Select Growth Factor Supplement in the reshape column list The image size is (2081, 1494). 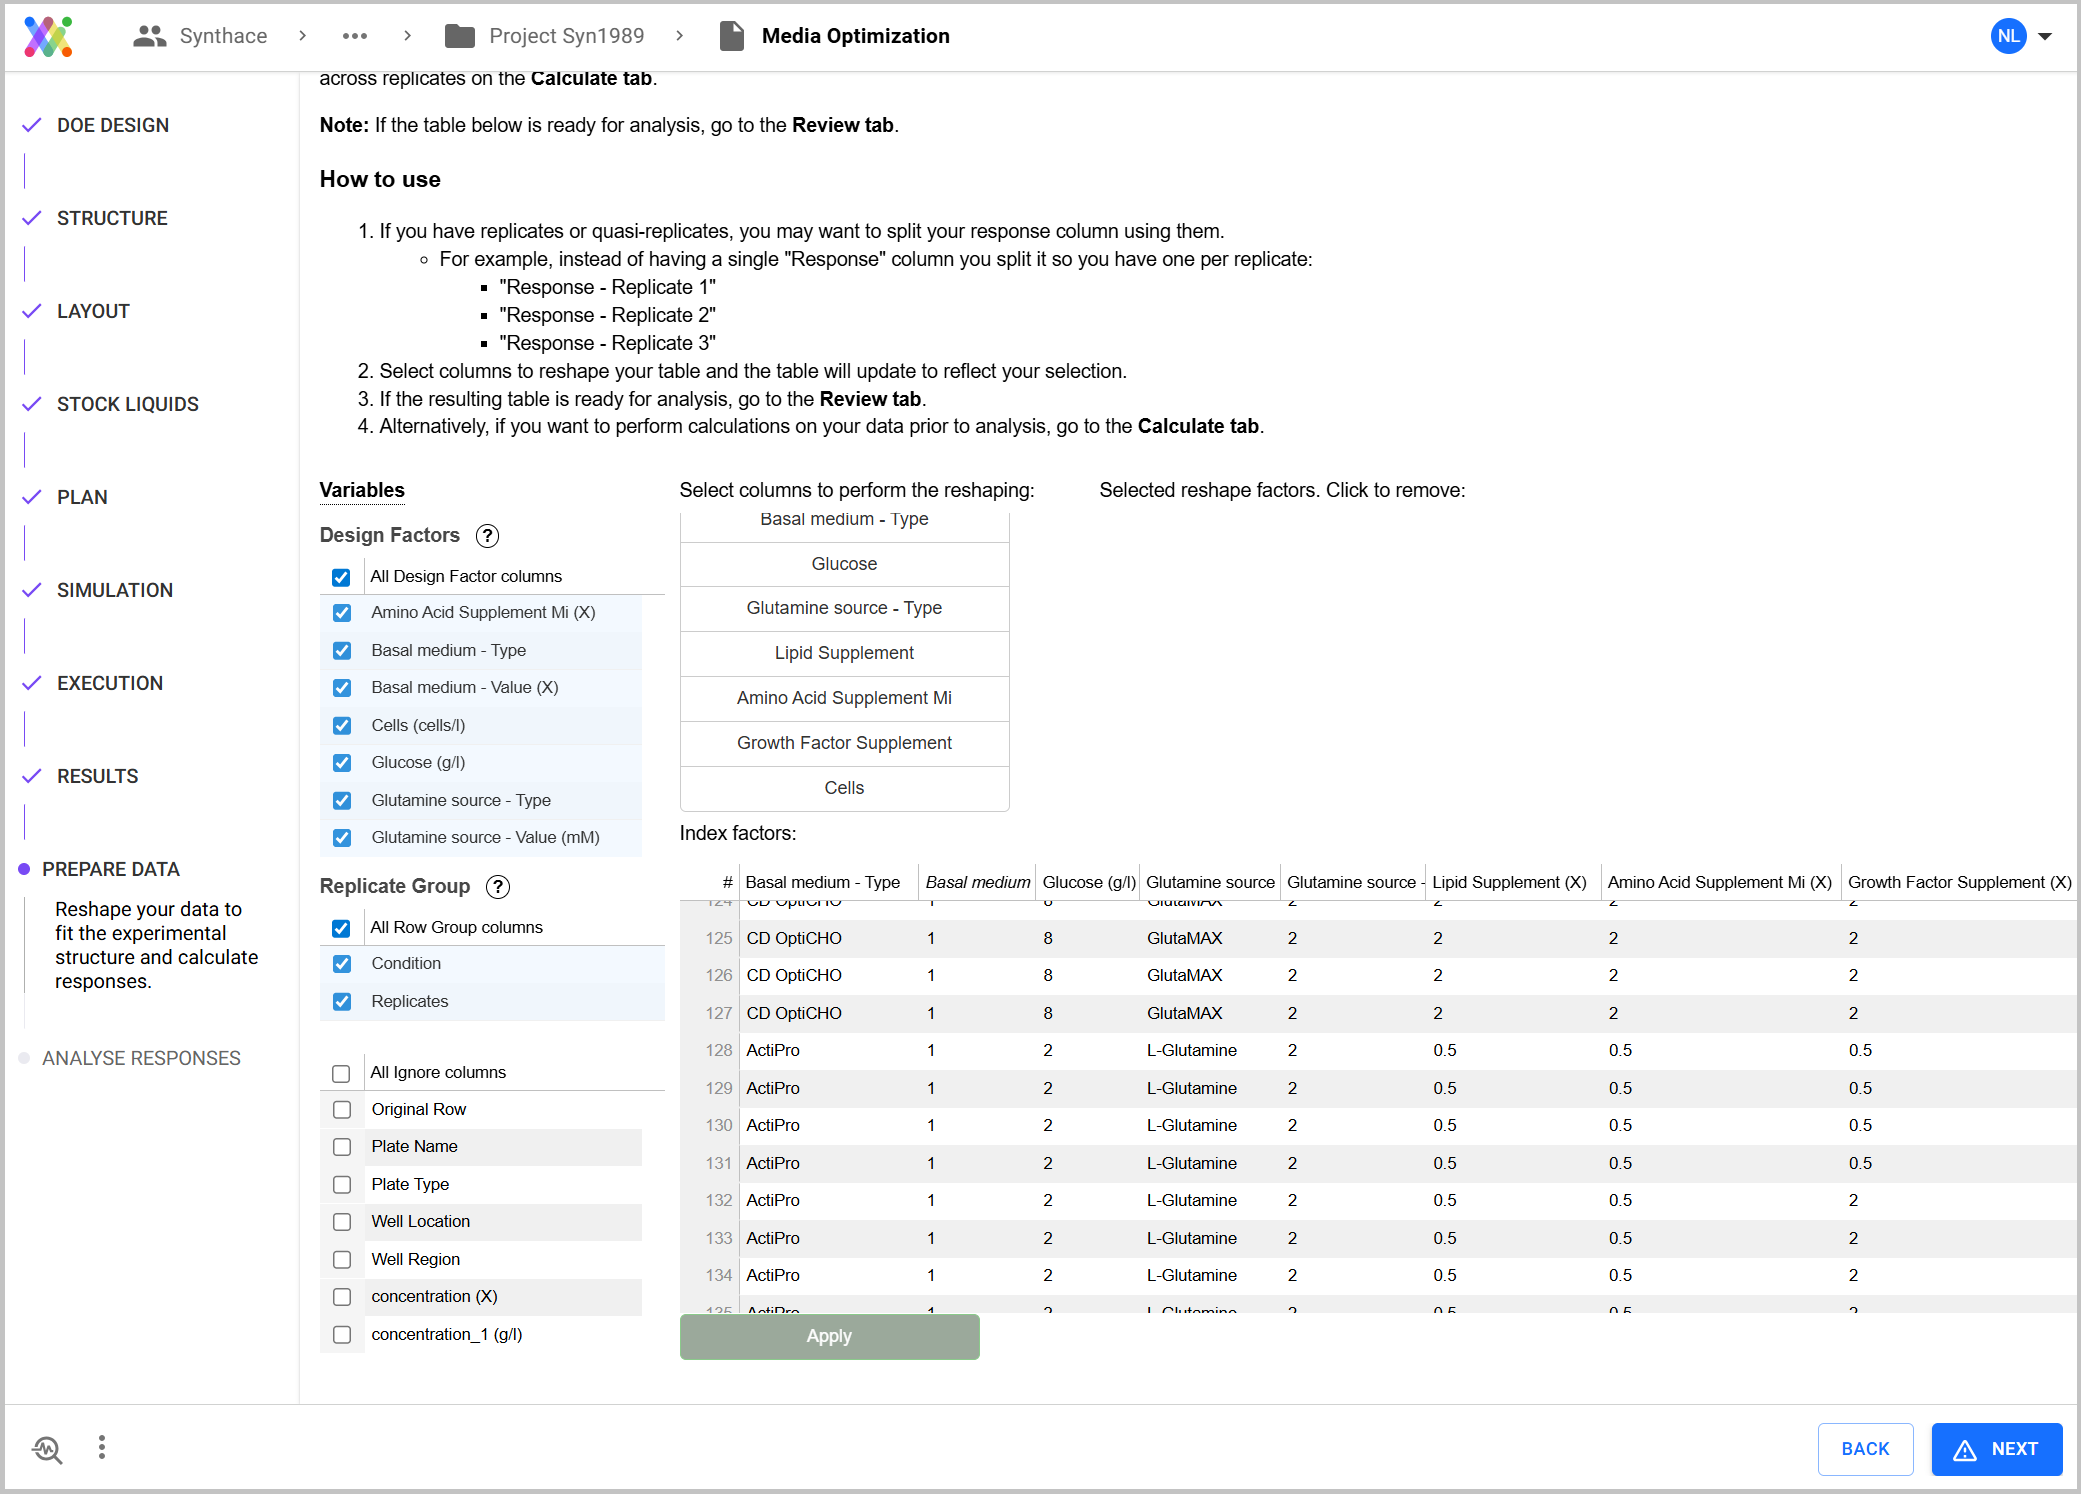tap(843, 743)
